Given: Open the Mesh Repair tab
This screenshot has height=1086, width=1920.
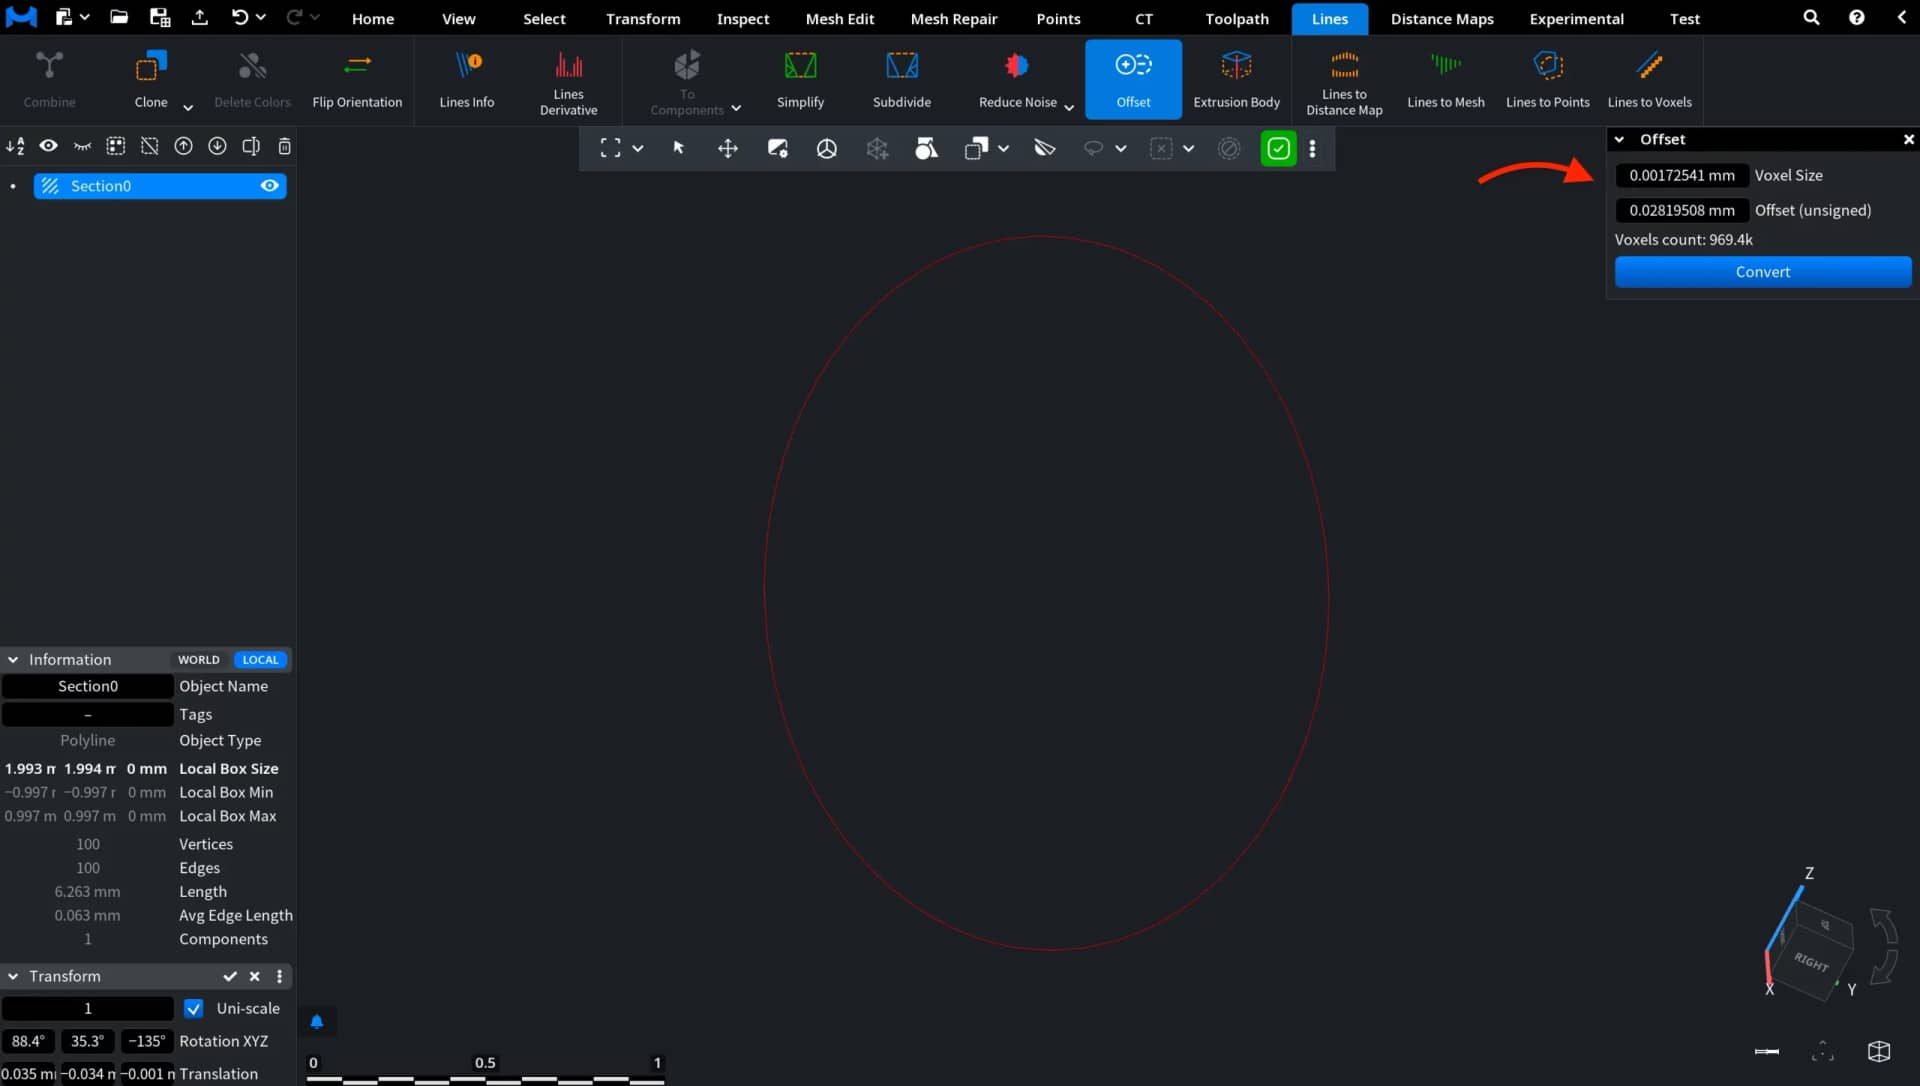Looking at the screenshot, I should click(x=953, y=18).
